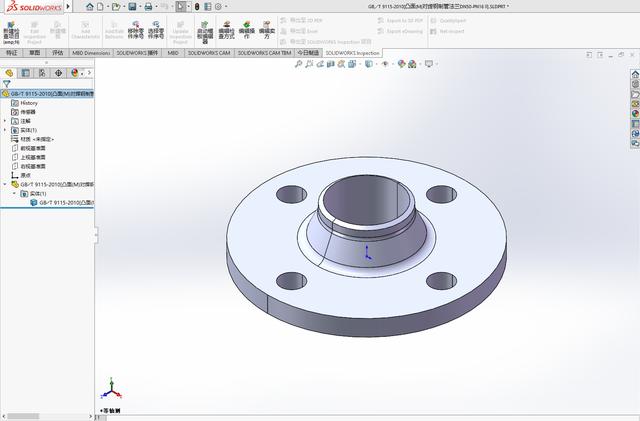This screenshot has height=421, width=640.
Task: Click the Rebuild traffic light icon
Action: pos(197,7)
